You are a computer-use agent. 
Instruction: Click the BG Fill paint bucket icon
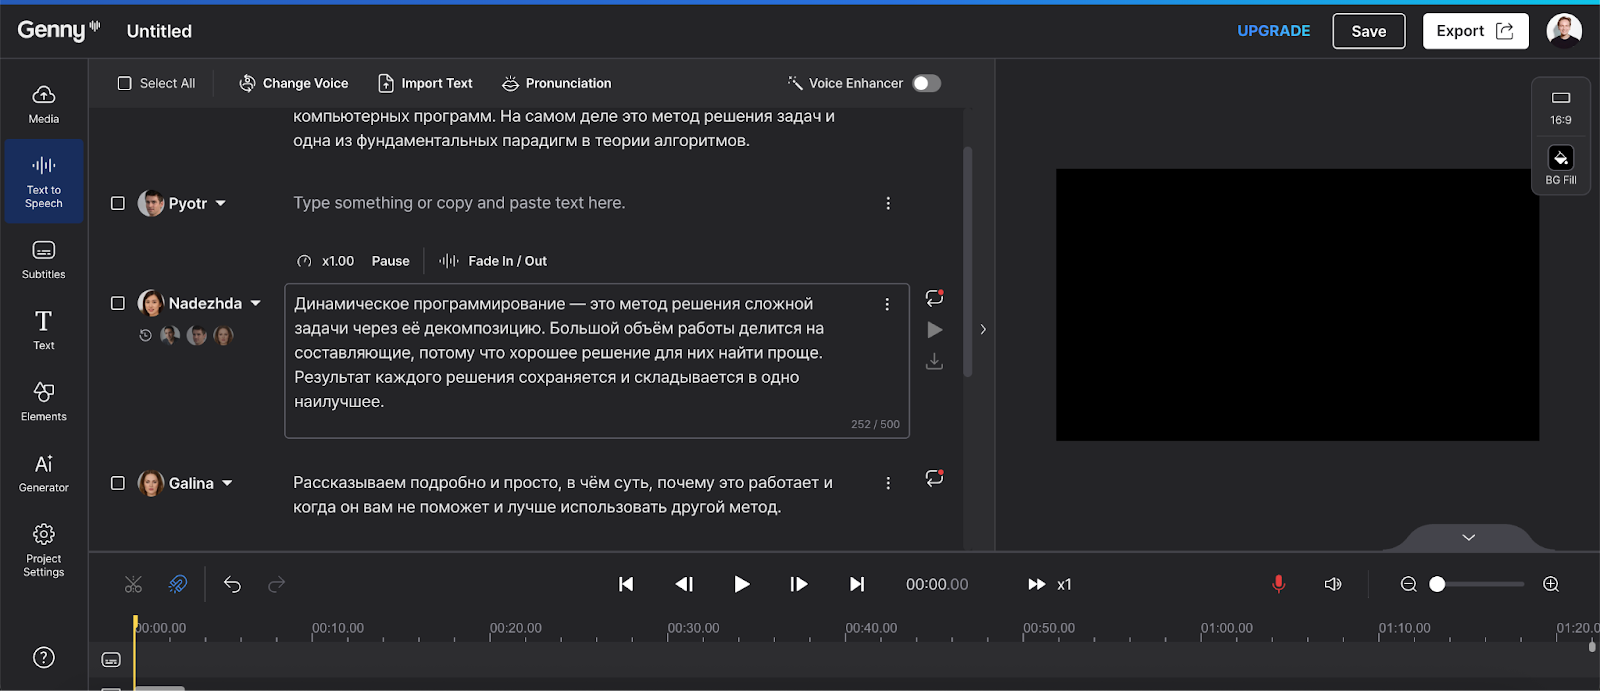[x=1560, y=158]
